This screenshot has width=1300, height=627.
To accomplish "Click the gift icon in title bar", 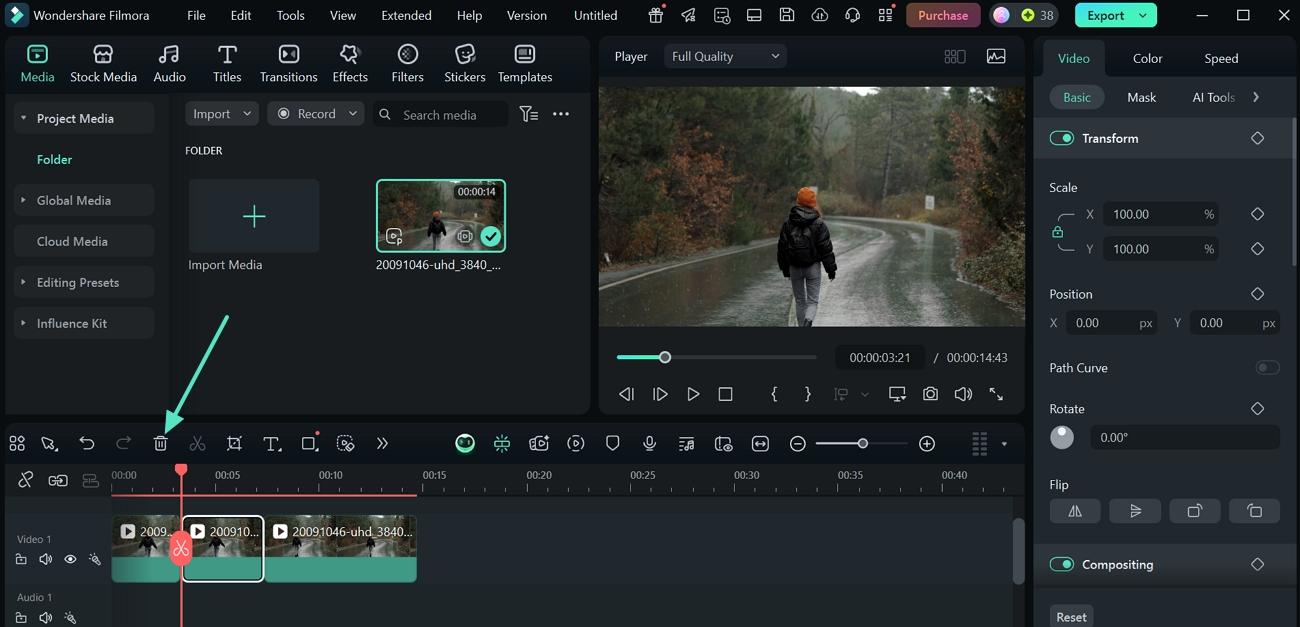I will [x=656, y=15].
